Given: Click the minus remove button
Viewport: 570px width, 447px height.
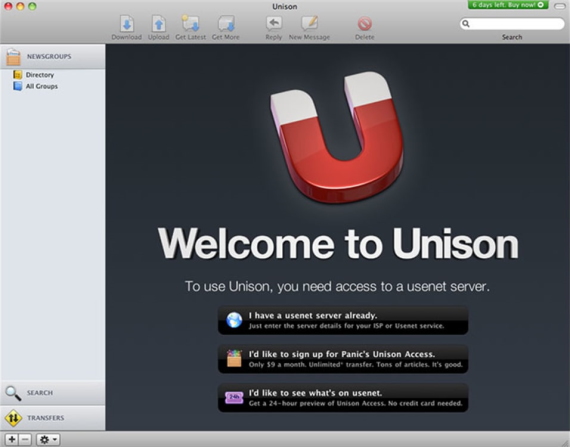Looking at the screenshot, I should (25, 440).
